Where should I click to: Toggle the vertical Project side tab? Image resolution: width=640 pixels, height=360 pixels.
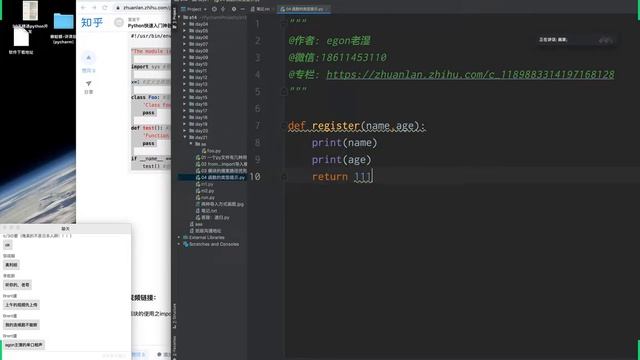pyautogui.click(x=175, y=18)
